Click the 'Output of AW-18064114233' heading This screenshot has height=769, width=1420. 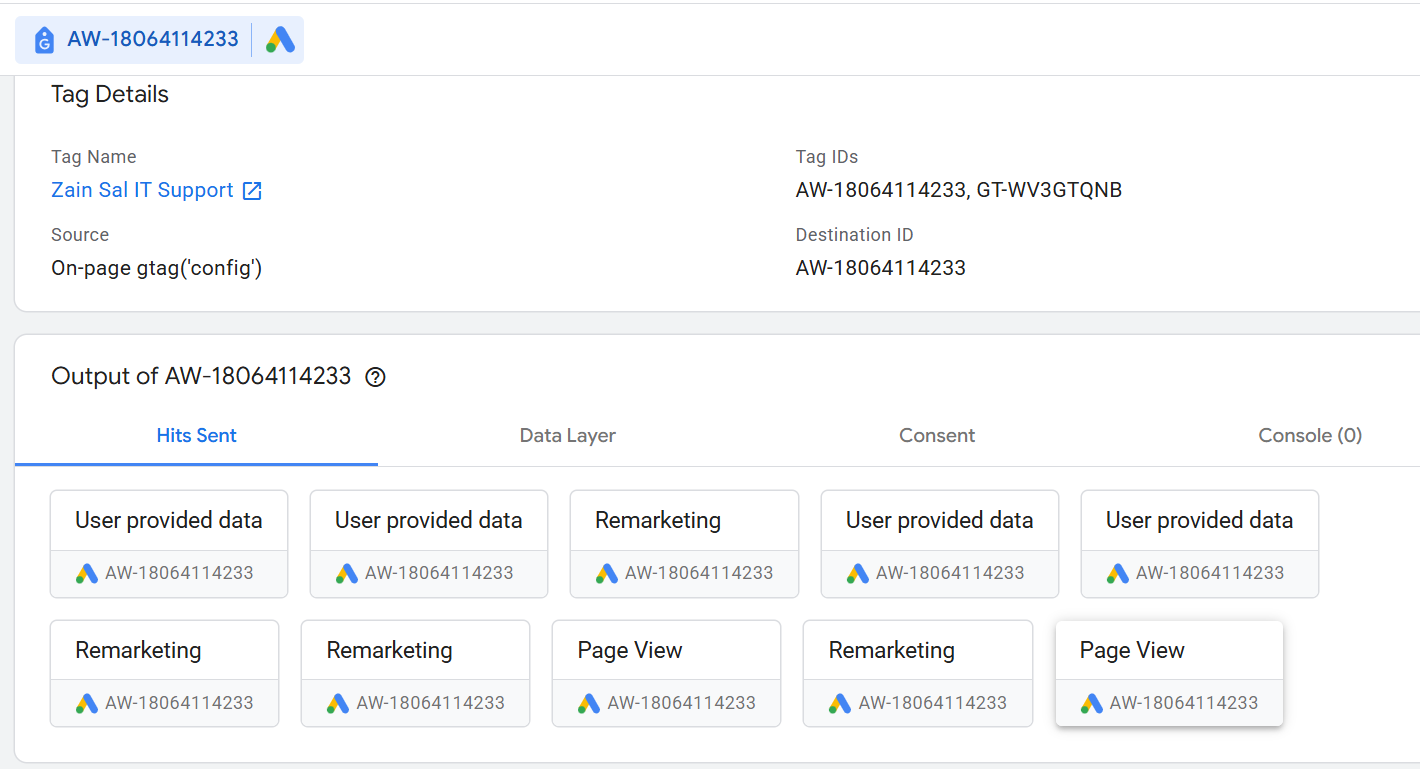point(201,376)
